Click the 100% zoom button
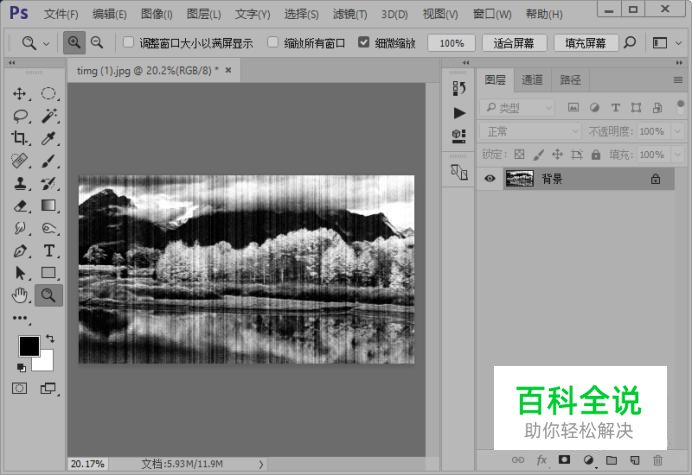 [x=451, y=43]
